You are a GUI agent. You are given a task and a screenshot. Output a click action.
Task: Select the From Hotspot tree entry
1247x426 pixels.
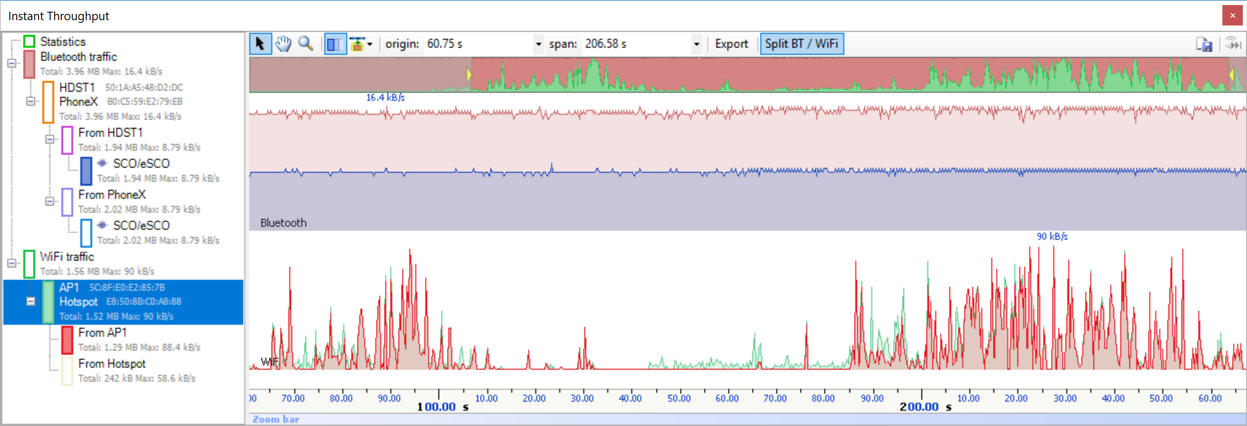pos(111,363)
